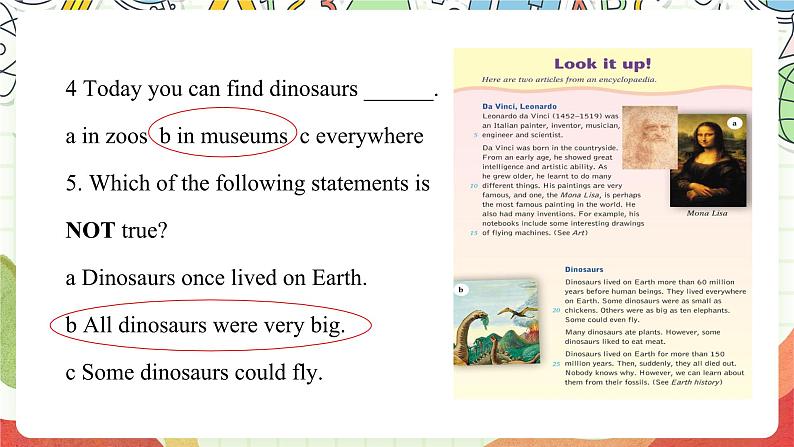
Task: Pick 'c Some dinosaurs could fly.'
Action: point(194,372)
